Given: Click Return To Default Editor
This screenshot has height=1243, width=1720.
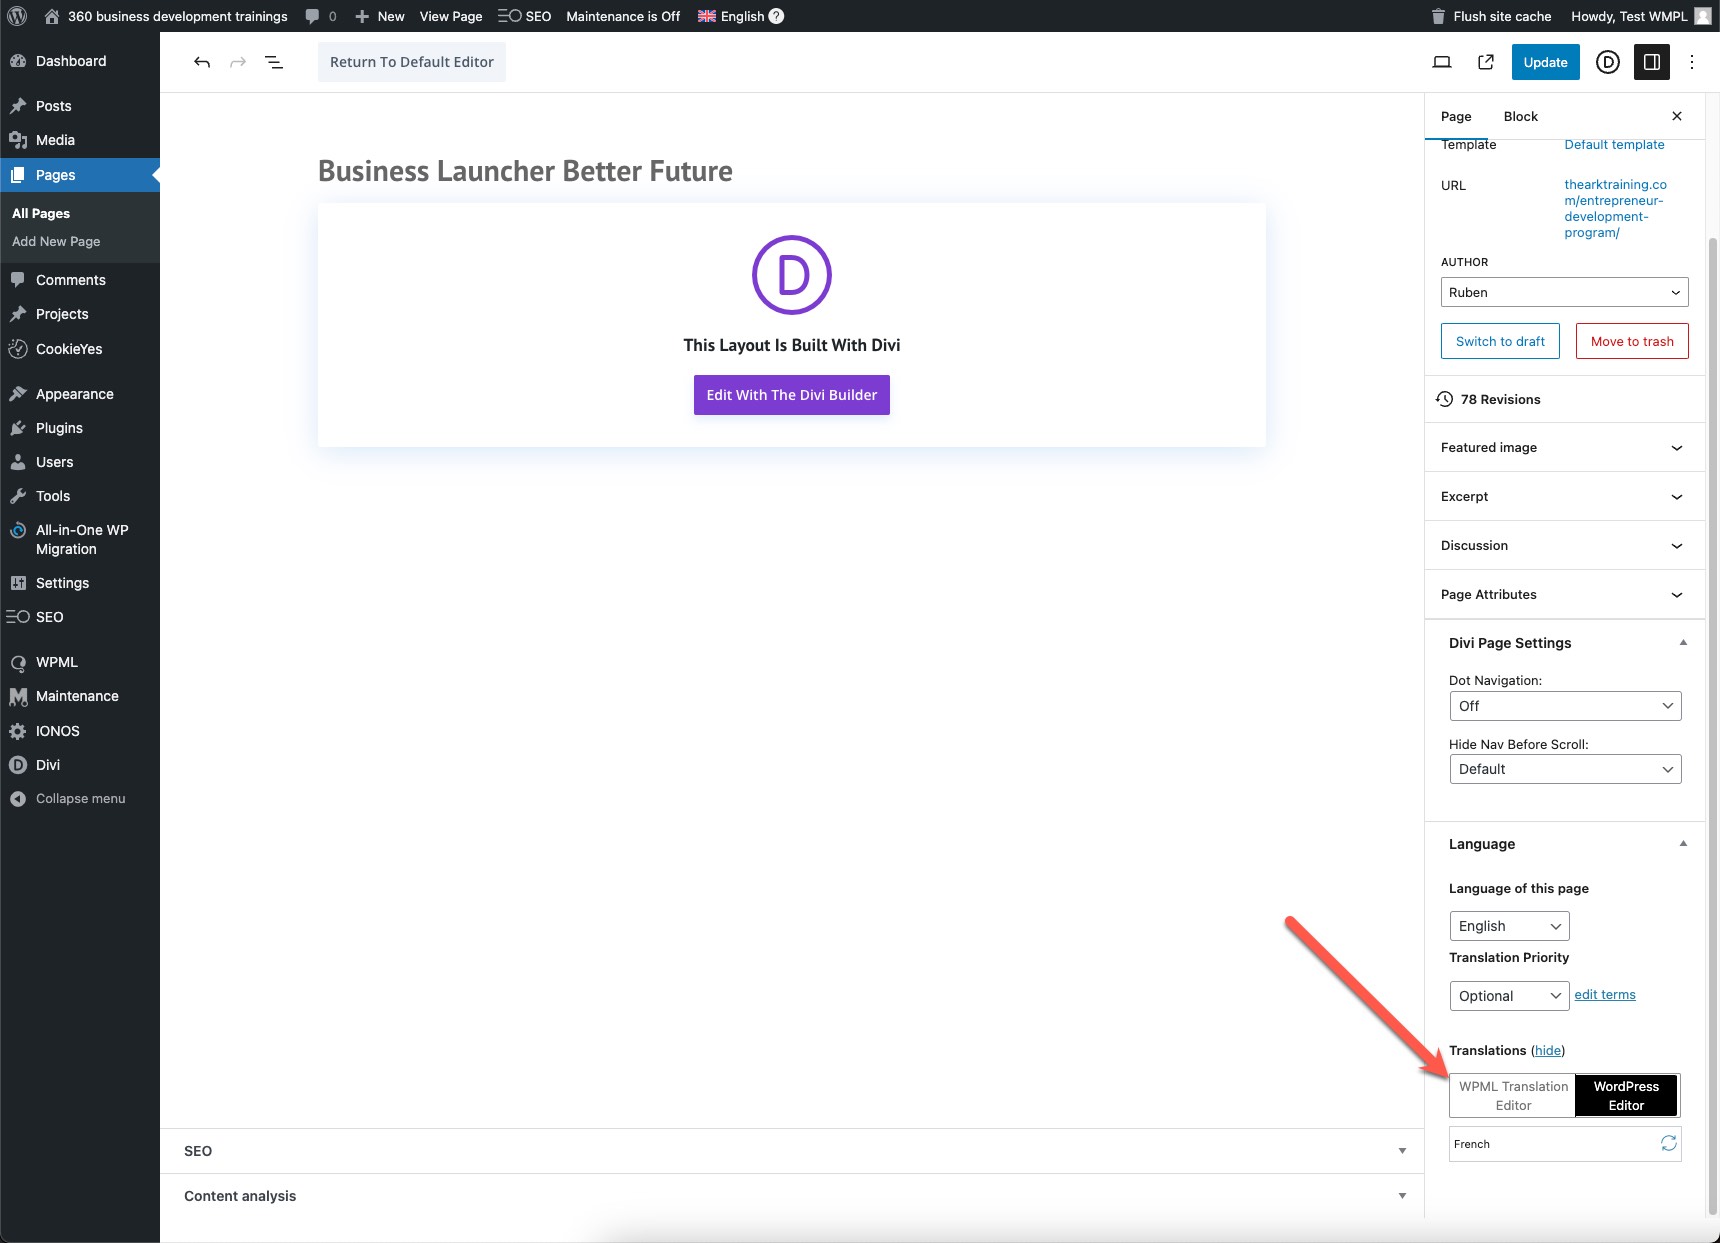Looking at the screenshot, I should (412, 62).
